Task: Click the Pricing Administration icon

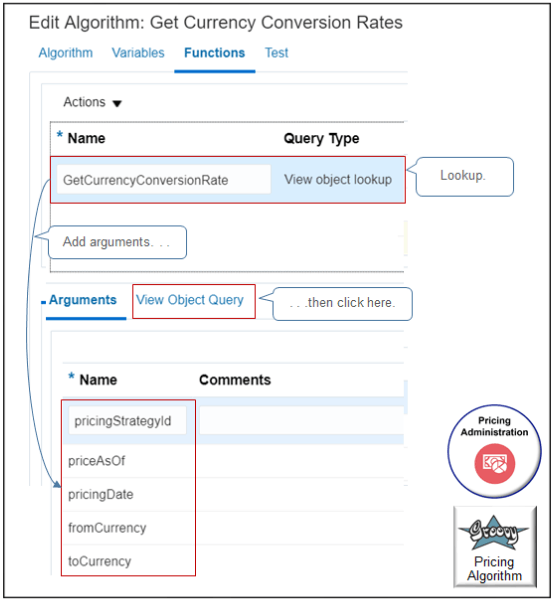Action: click(494, 451)
